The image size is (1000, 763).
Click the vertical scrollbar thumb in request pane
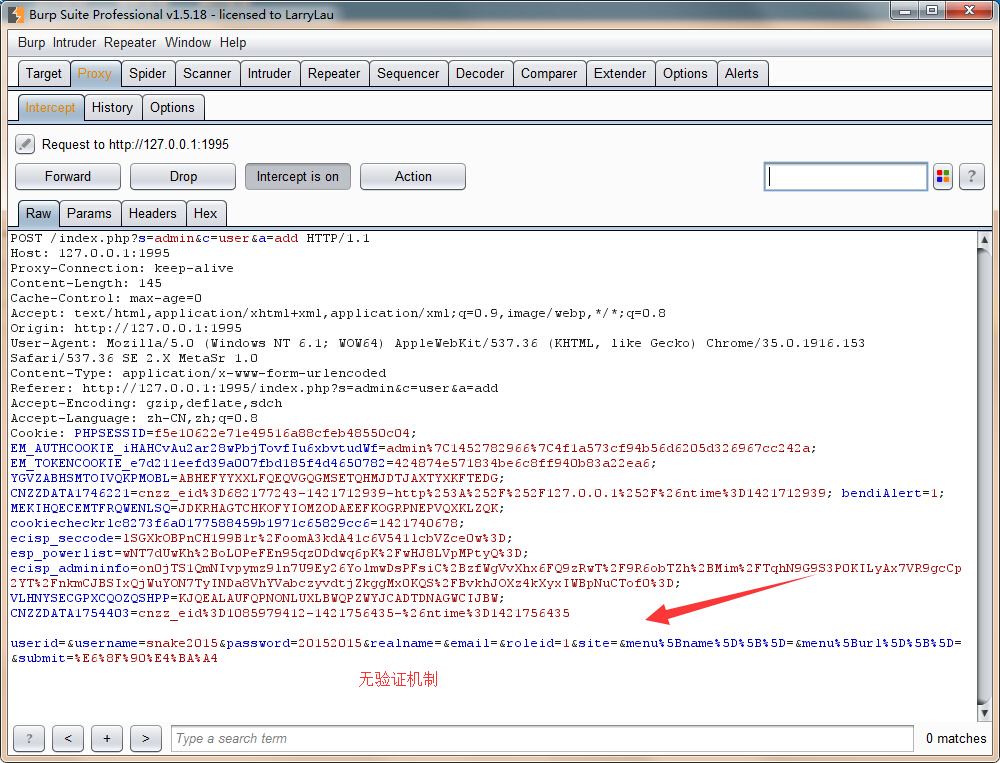tap(984, 475)
